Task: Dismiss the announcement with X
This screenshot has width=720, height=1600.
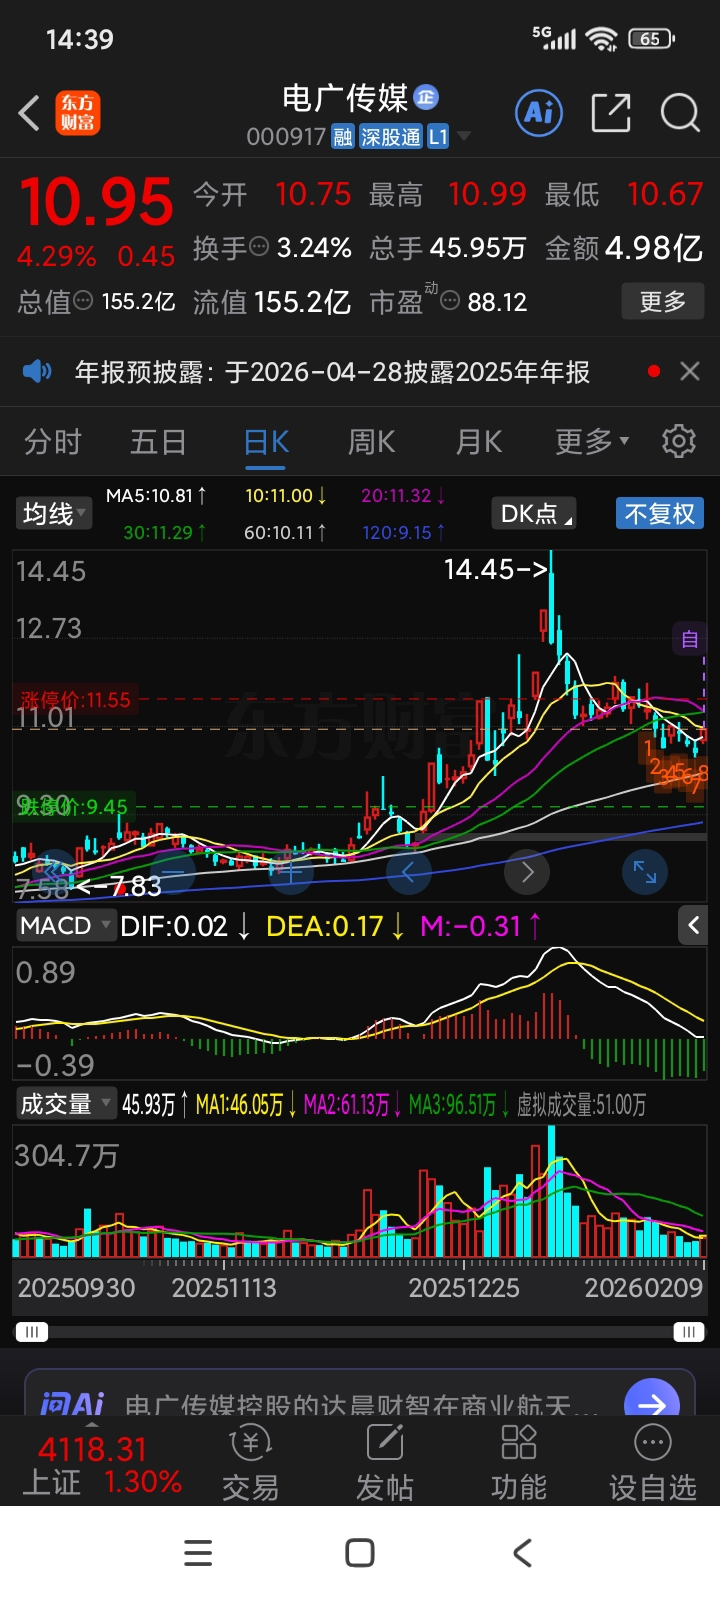Action: click(689, 371)
